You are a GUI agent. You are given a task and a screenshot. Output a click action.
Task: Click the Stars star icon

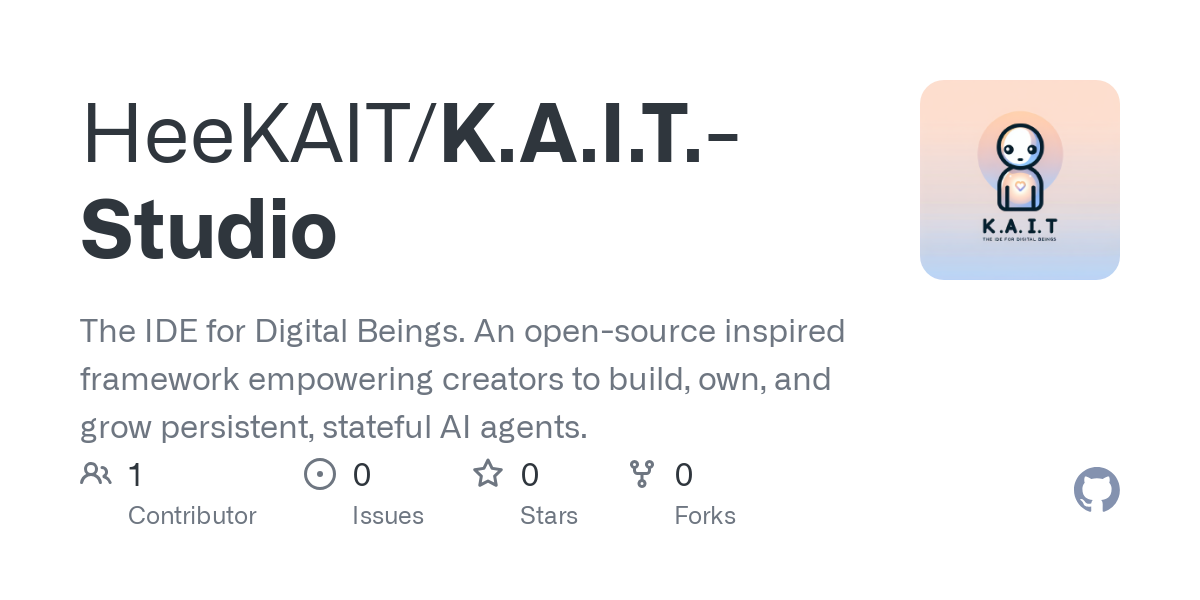click(x=488, y=473)
